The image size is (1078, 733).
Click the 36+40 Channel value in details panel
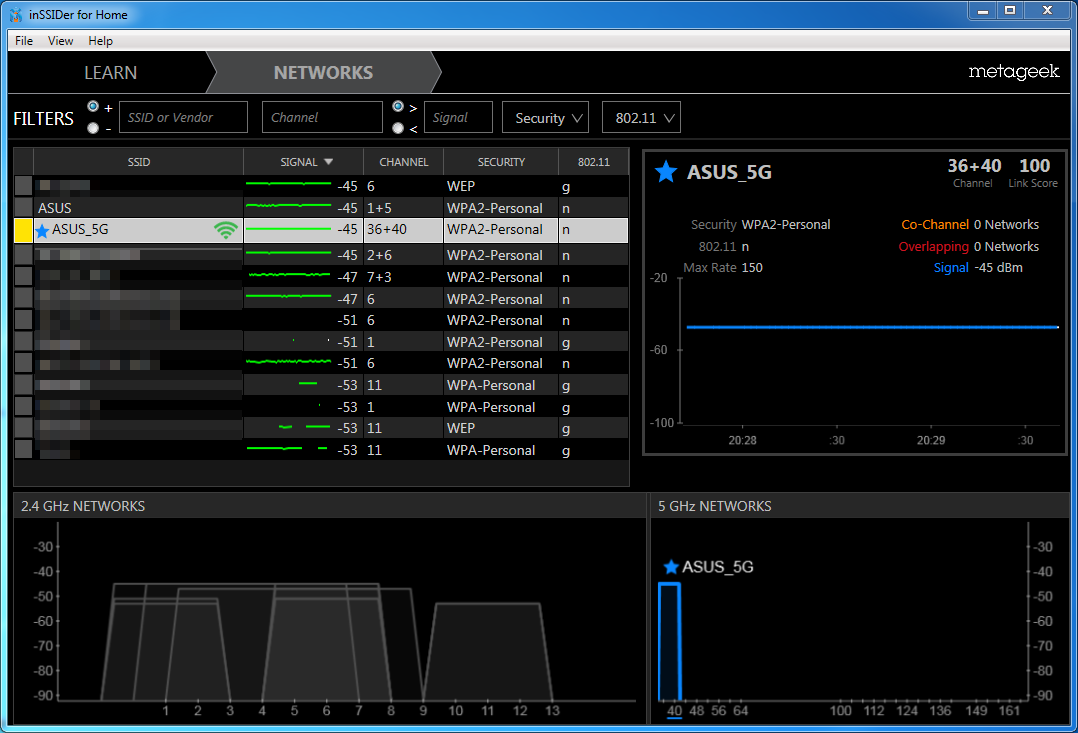pos(974,166)
